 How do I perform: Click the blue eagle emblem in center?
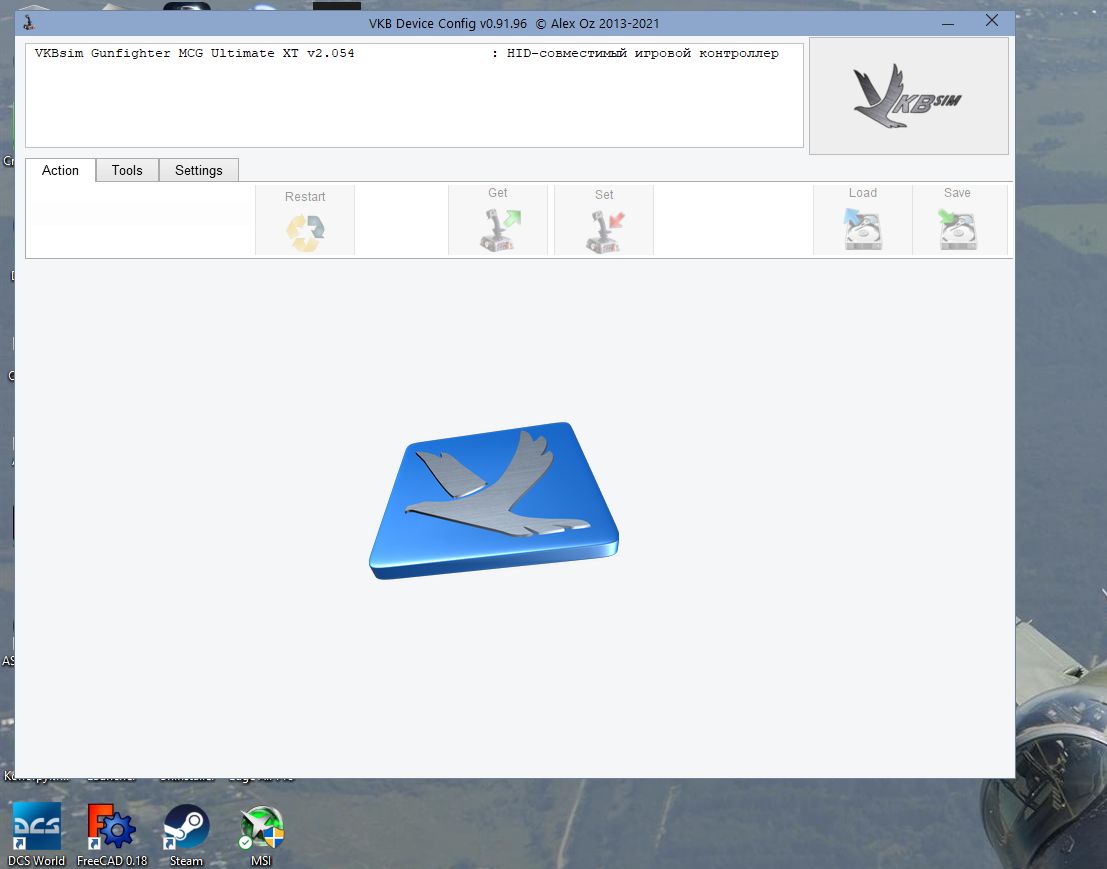pyautogui.click(x=493, y=501)
